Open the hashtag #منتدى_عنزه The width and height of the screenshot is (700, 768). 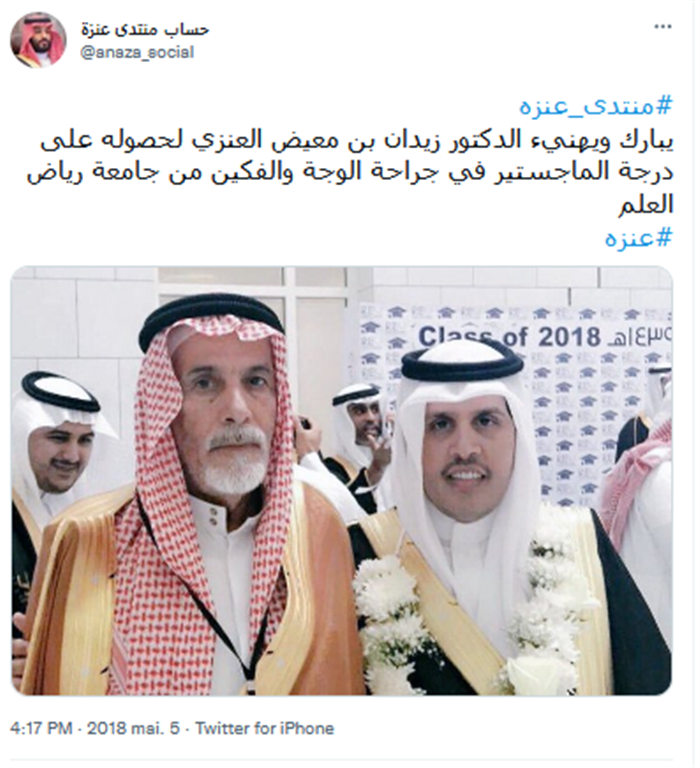(596, 106)
